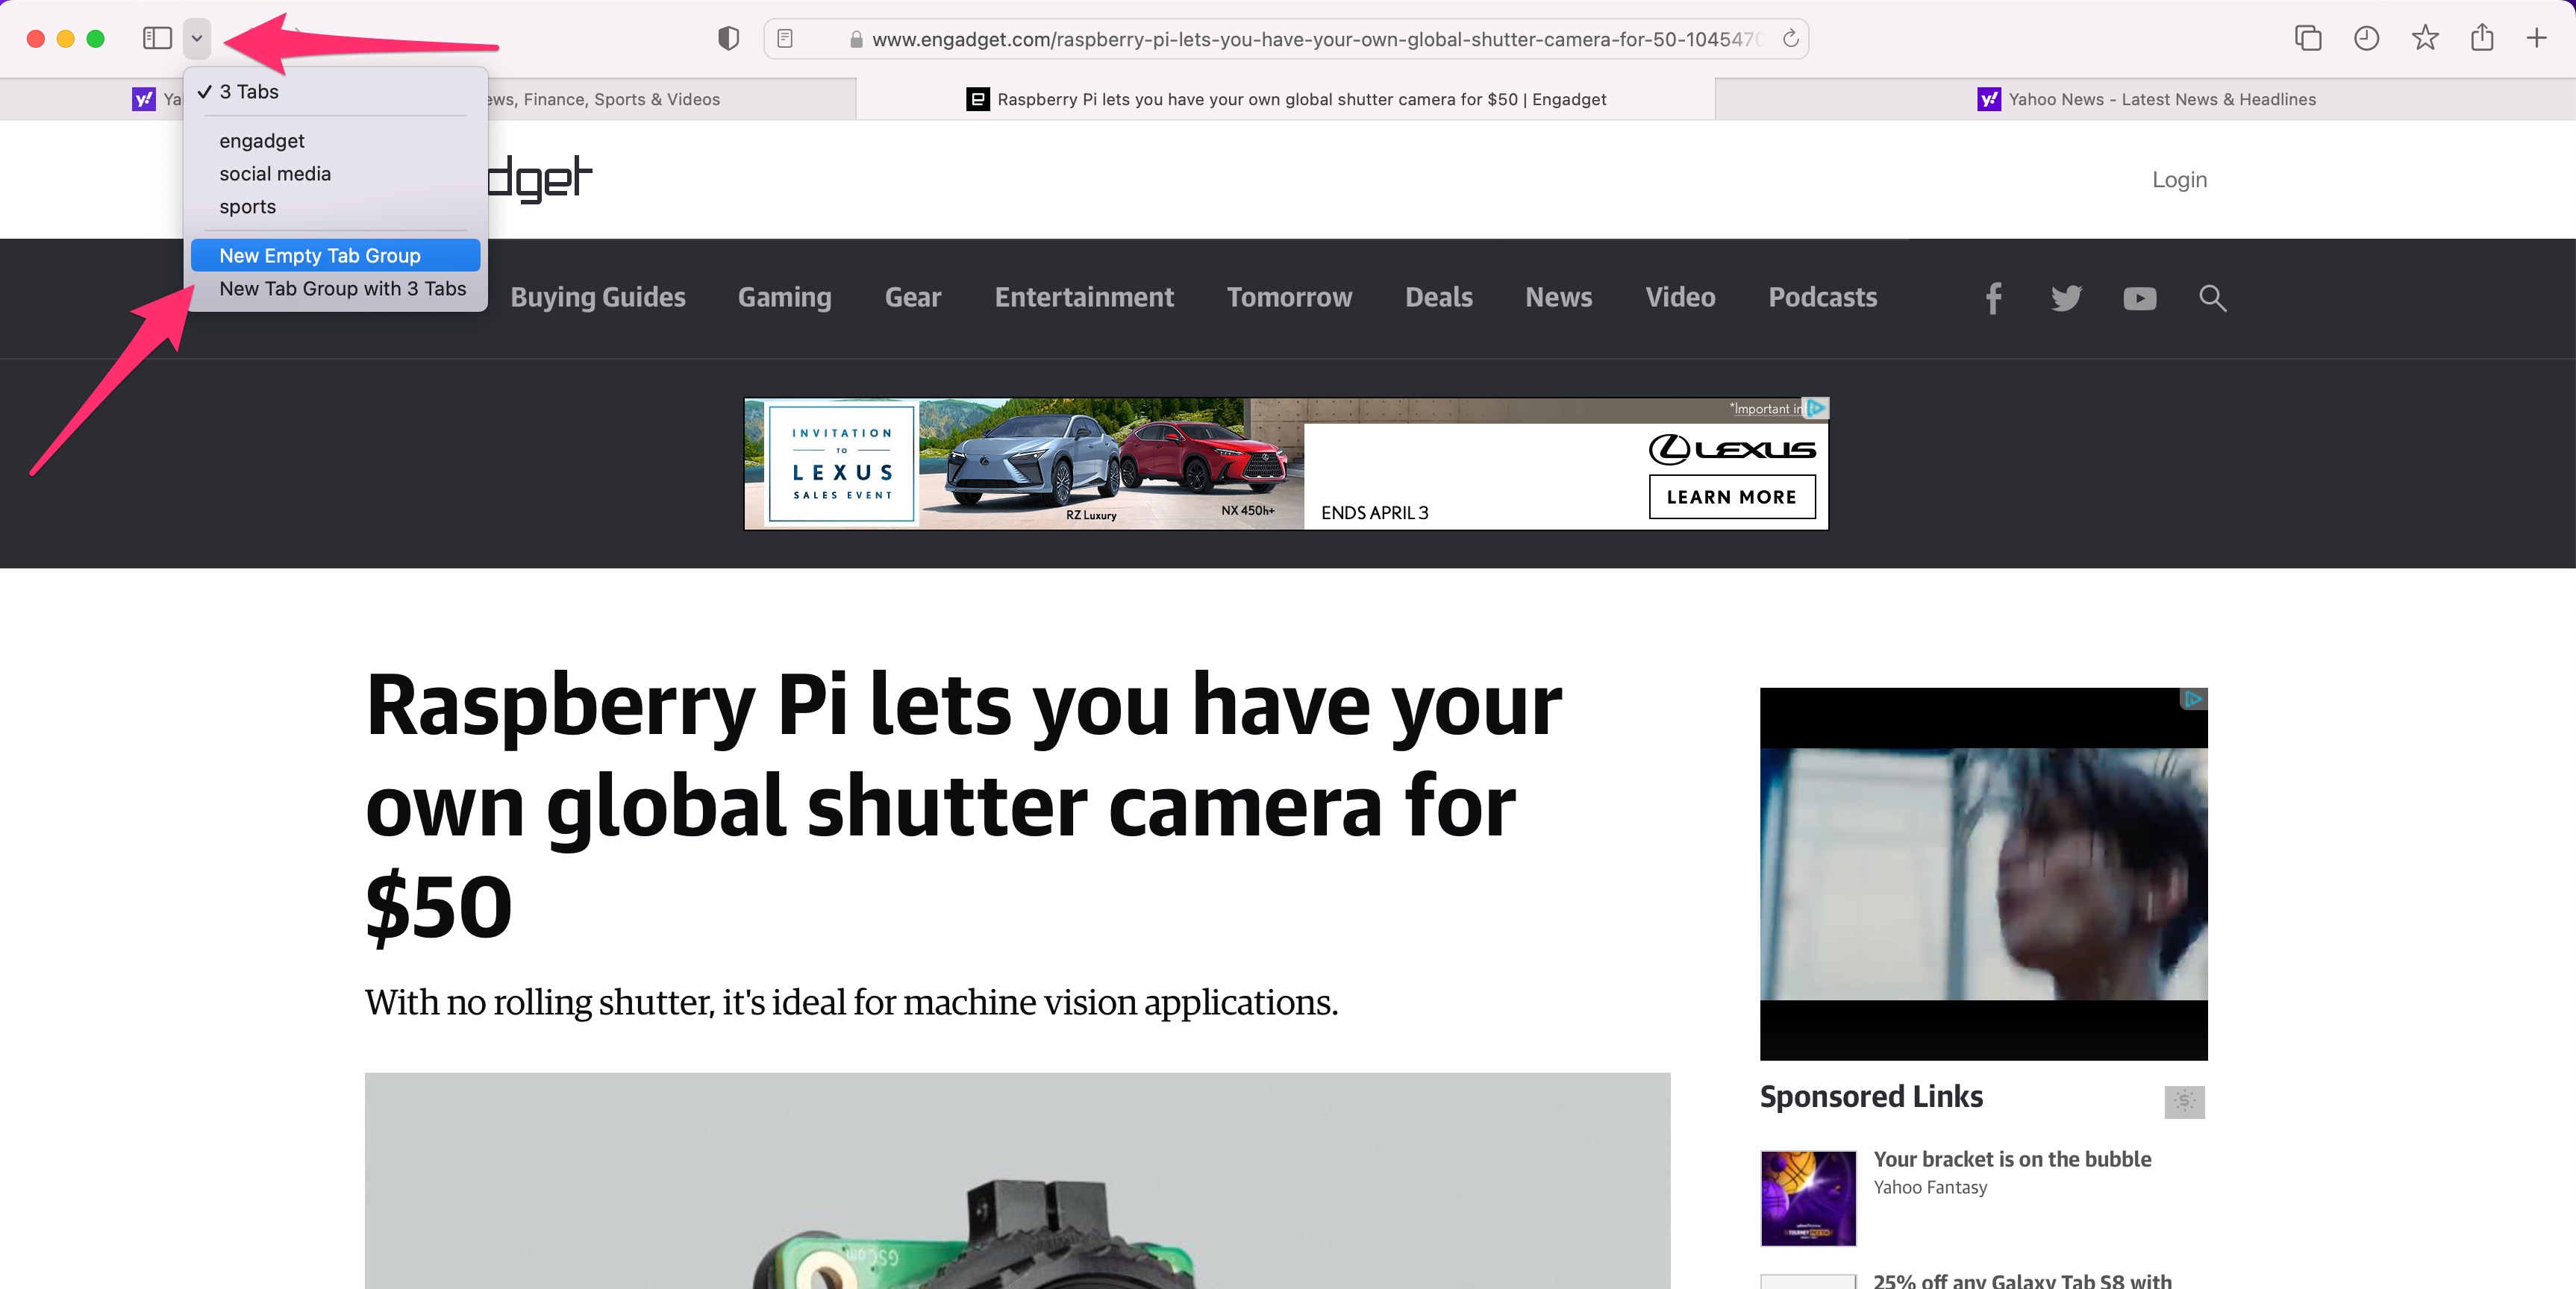Click the Safari tab group dropdown arrow
Image resolution: width=2576 pixels, height=1289 pixels.
pyautogui.click(x=197, y=36)
